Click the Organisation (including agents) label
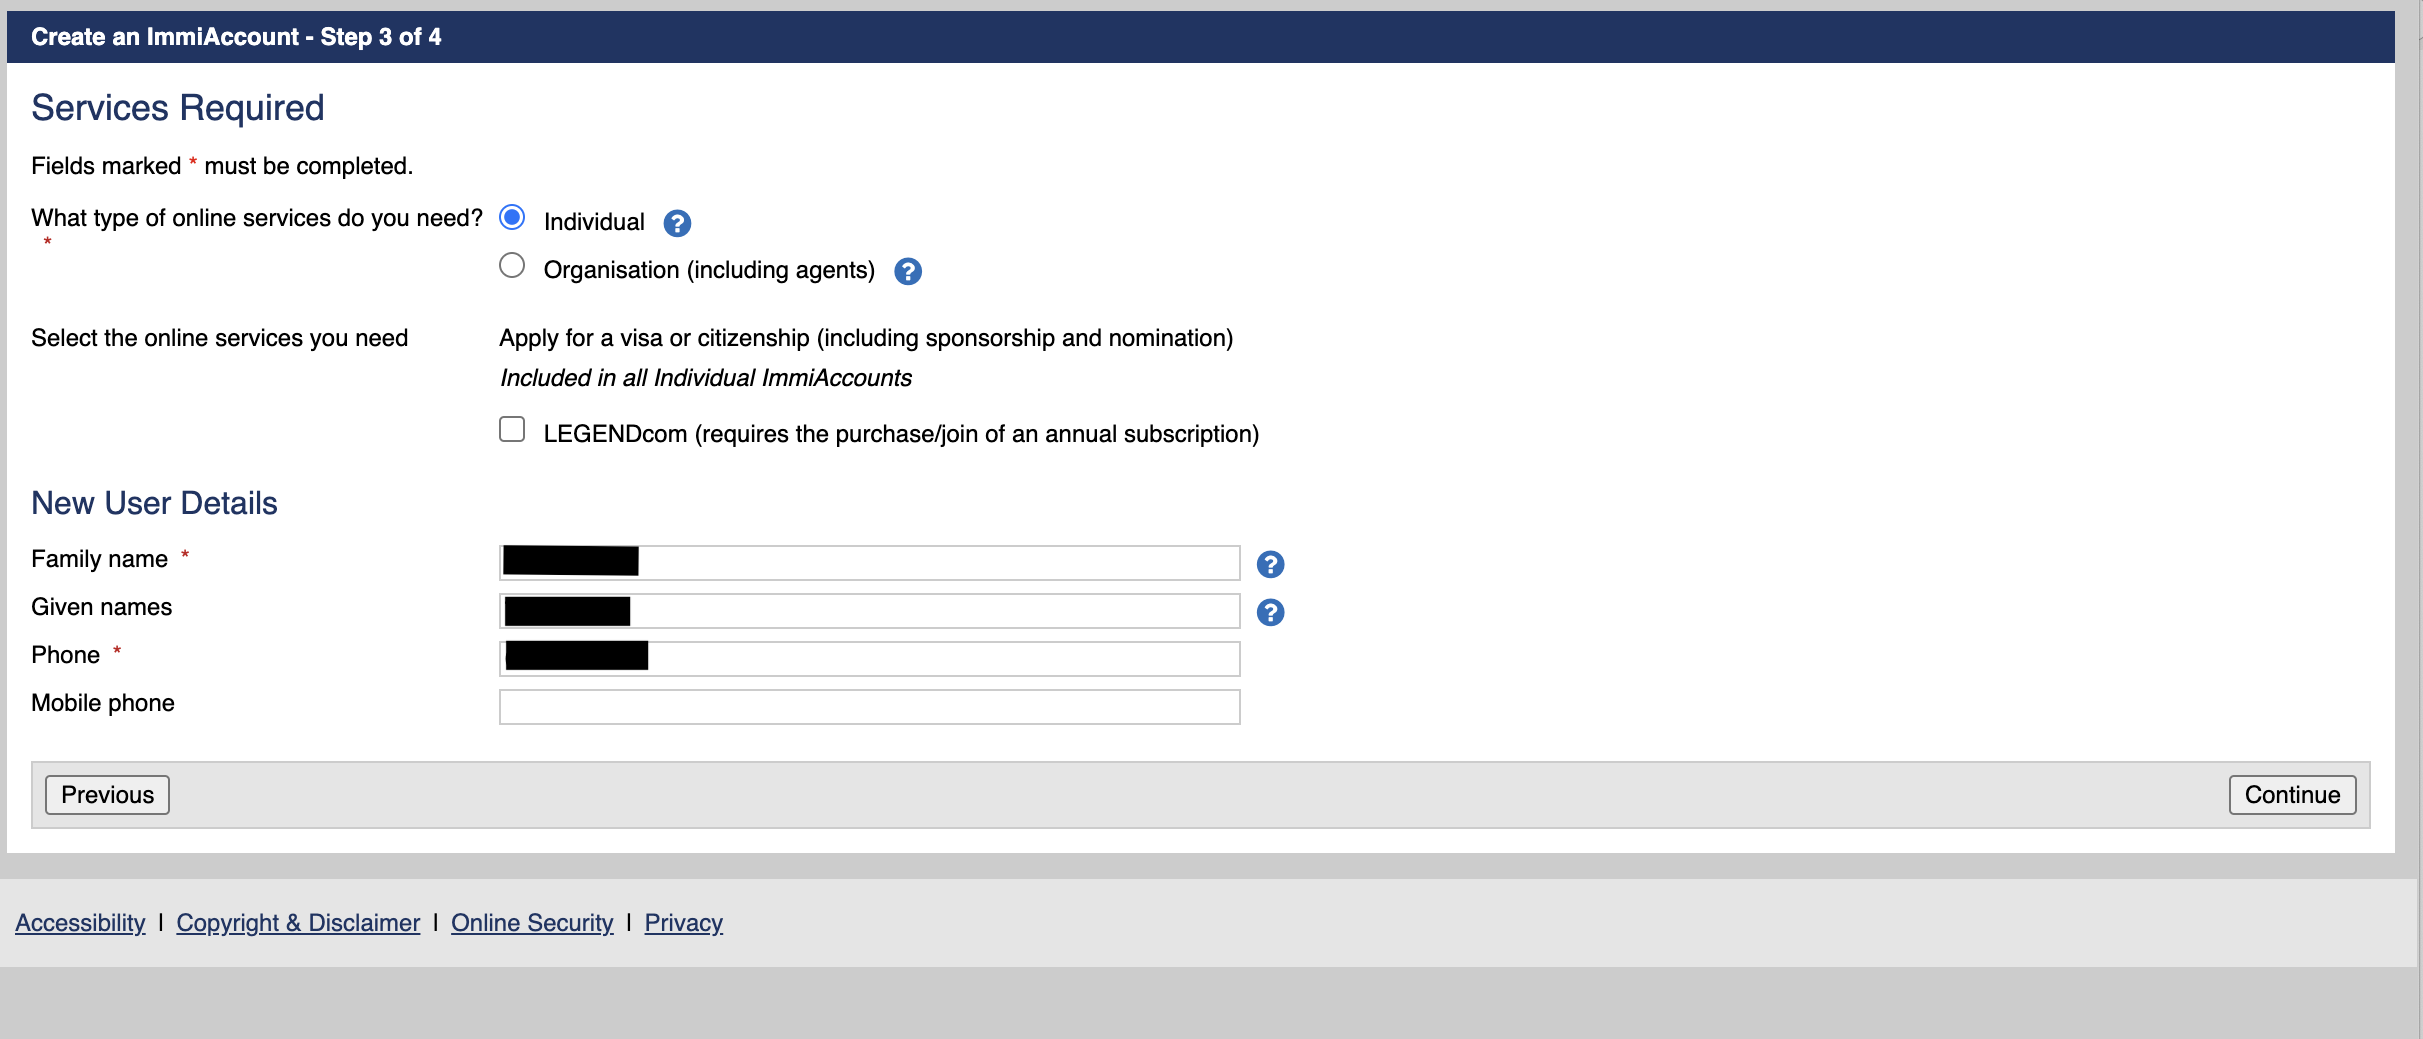The height and width of the screenshot is (1039, 2423). pos(709,270)
